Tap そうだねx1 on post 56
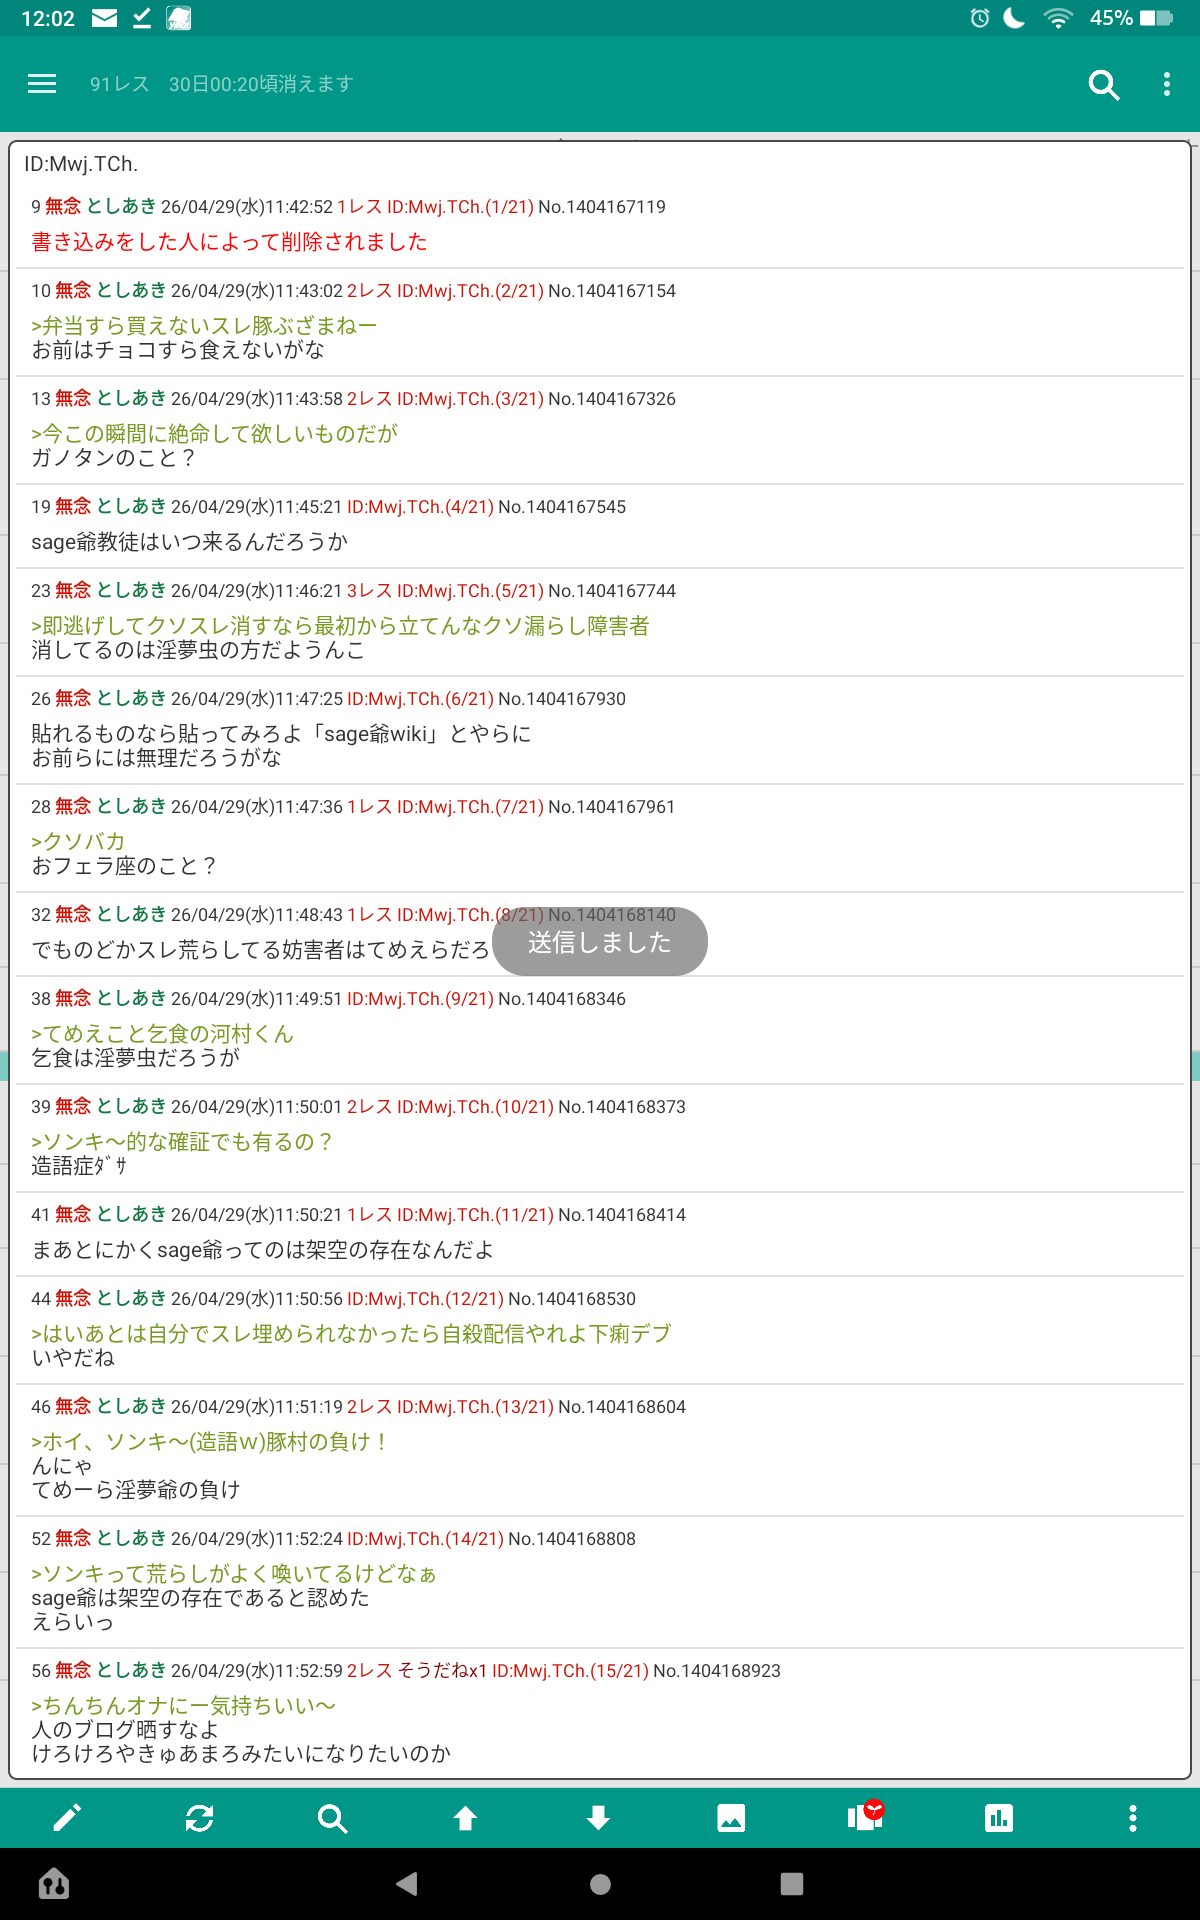Screen dimensions: 1200x1920 point(442,1671)
